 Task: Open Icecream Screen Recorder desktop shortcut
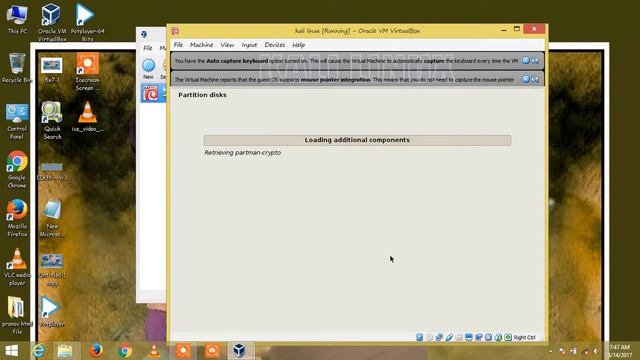(87, 72)
